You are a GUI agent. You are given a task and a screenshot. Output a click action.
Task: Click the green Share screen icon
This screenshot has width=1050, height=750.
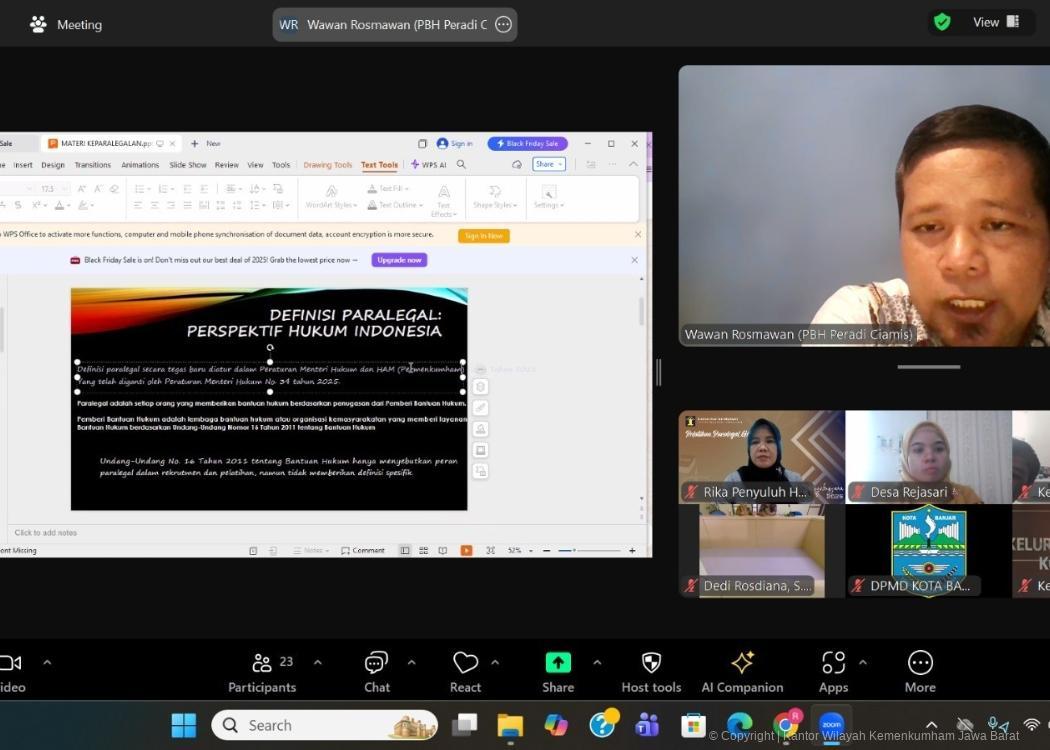pyautogui.click(x=558, y=663)
